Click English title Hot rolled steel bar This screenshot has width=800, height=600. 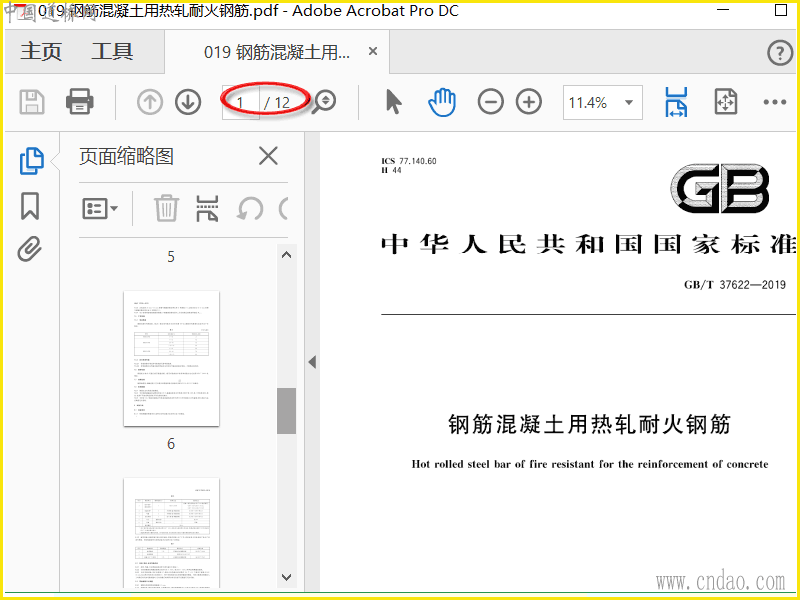point(590,464)
